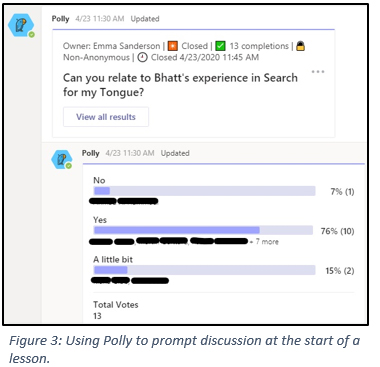This screenshot has height=367, width=380.
Task: Click the 76% (10) vote count
Action: tap(337, 231)
